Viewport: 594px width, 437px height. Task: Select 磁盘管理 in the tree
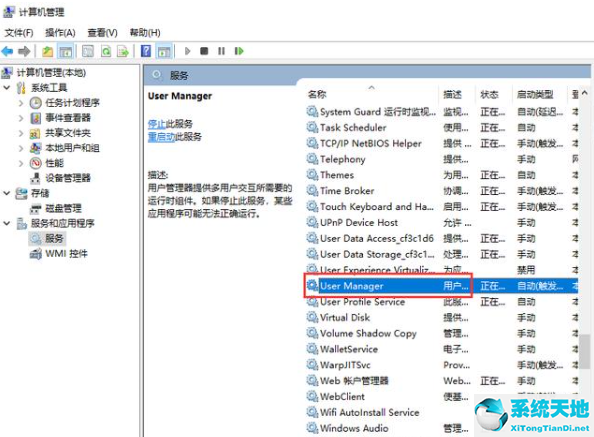pos(63,208)
